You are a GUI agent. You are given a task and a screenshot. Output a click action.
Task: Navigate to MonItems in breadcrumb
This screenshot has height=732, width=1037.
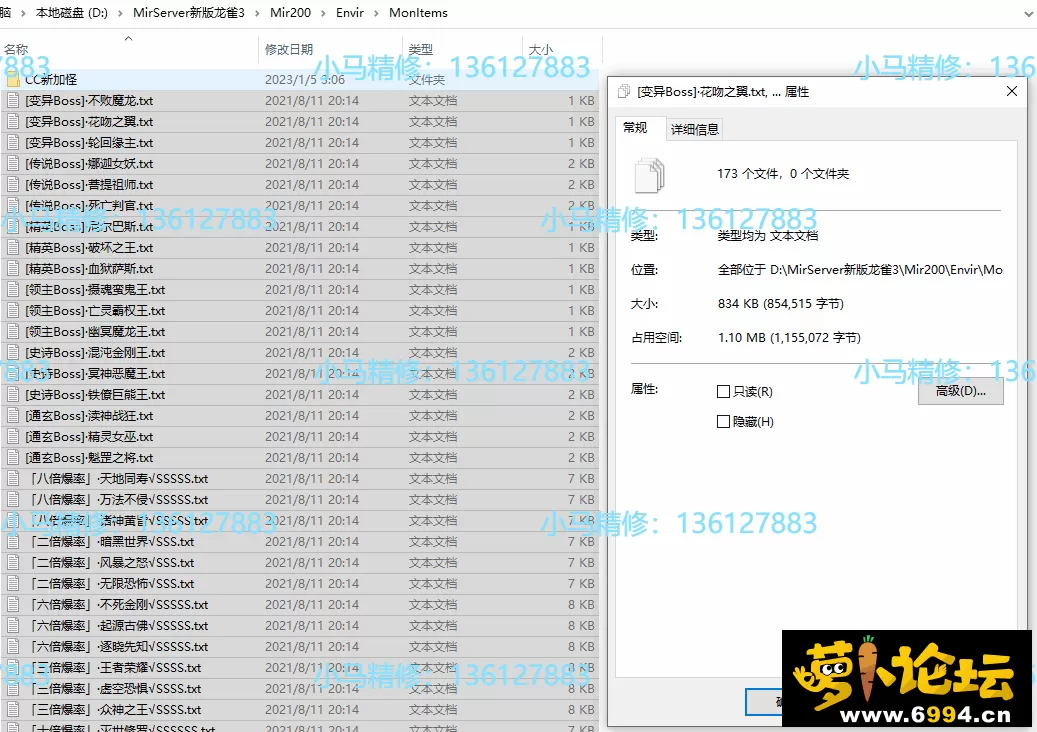[418, 13]
